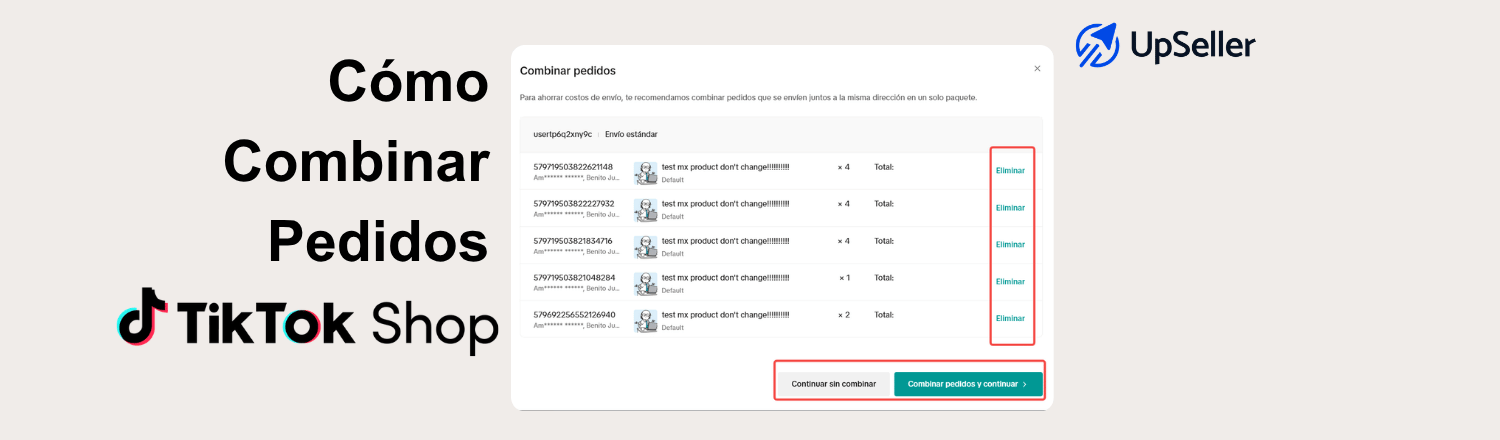Click the TikTok note logo icon
The width and height of the screenshot is (1500, 440).
[141, 317]
